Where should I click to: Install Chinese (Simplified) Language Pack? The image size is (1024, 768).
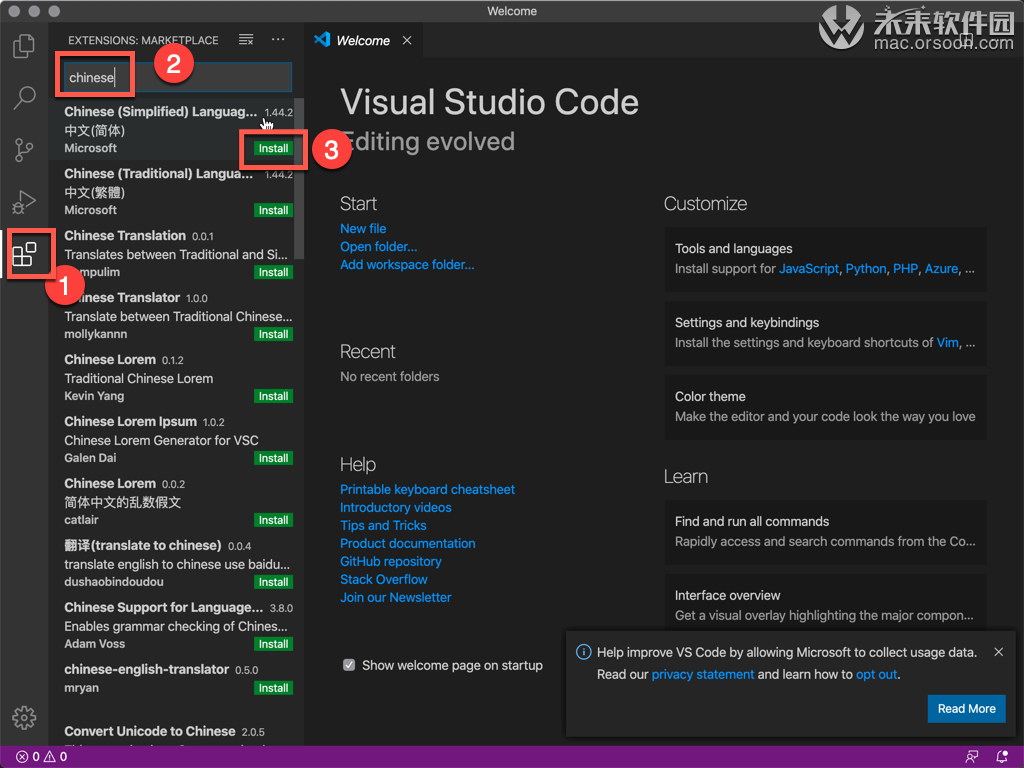point(273,148)
